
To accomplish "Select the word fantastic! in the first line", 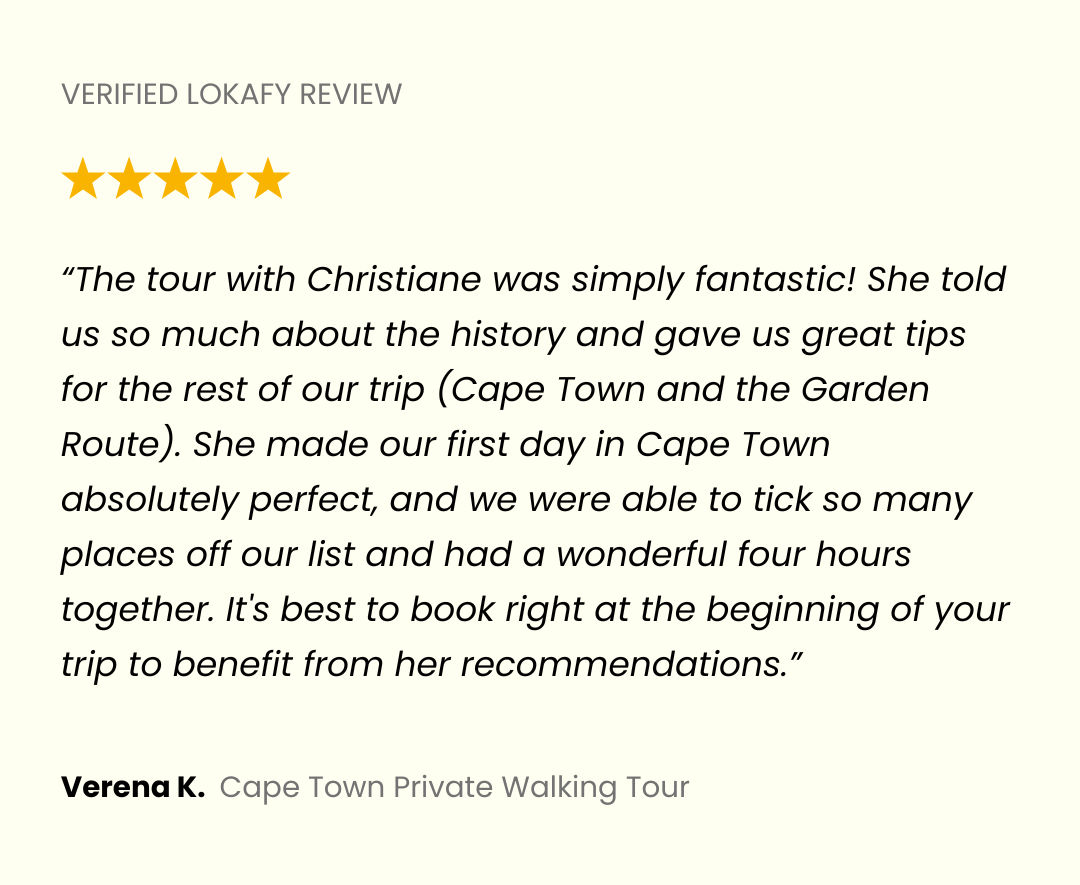I will [x=775, y=281].
